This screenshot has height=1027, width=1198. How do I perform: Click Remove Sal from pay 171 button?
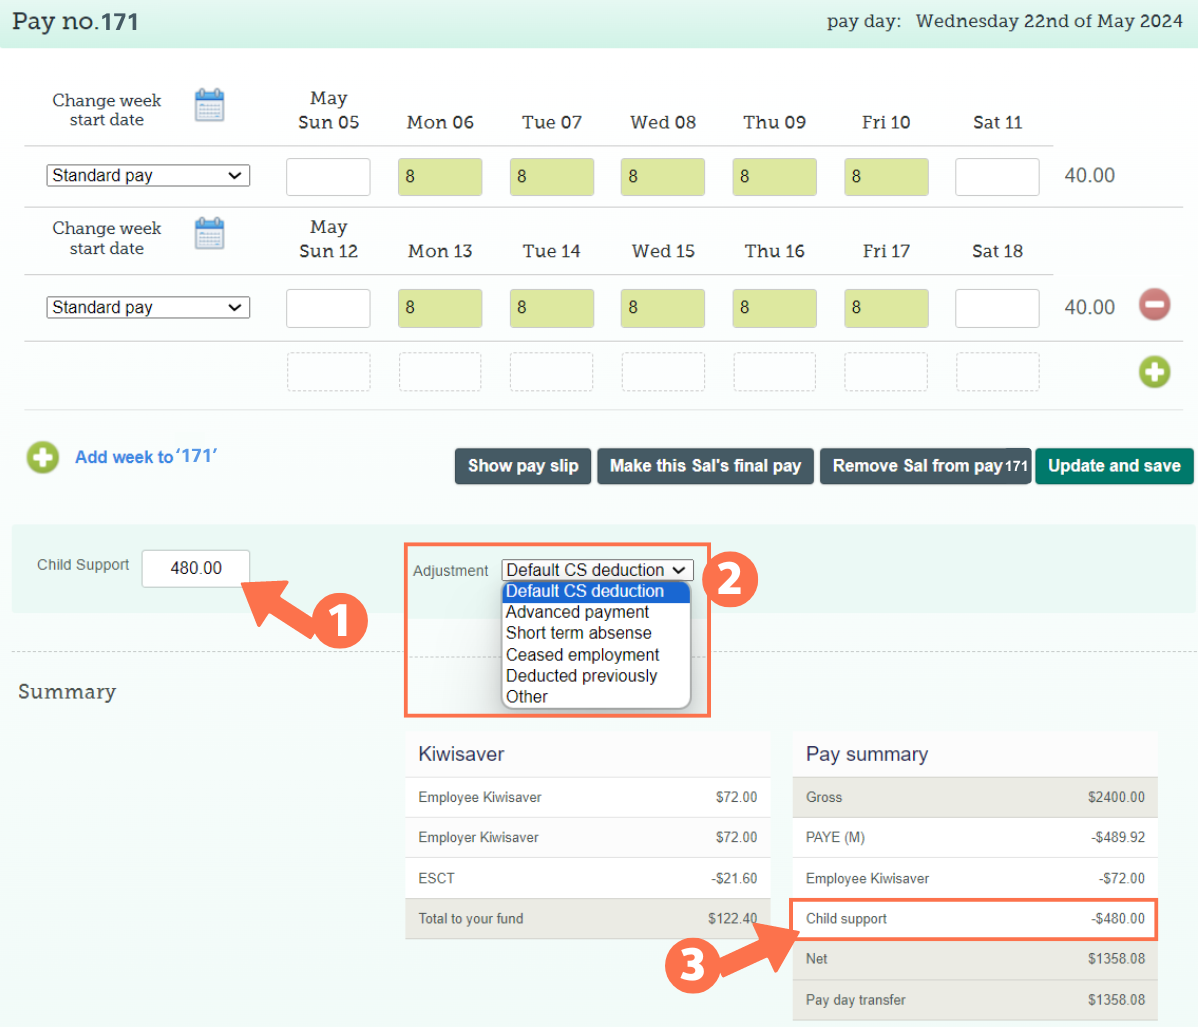tap(925, 466)
